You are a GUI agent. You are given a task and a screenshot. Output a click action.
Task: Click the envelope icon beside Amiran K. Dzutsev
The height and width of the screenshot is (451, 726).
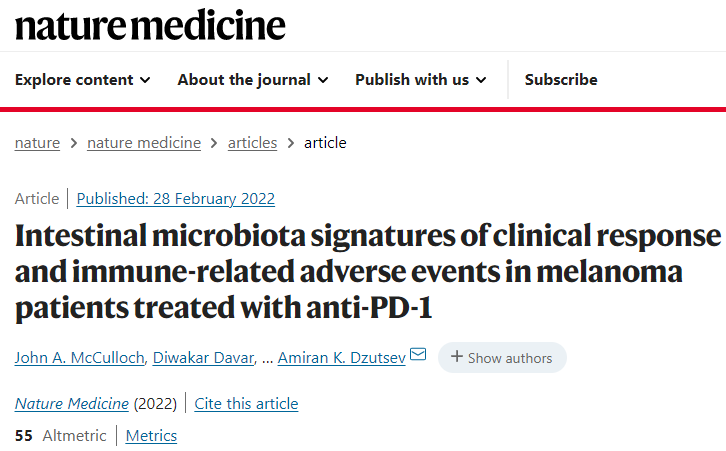[x=418, y=354]
